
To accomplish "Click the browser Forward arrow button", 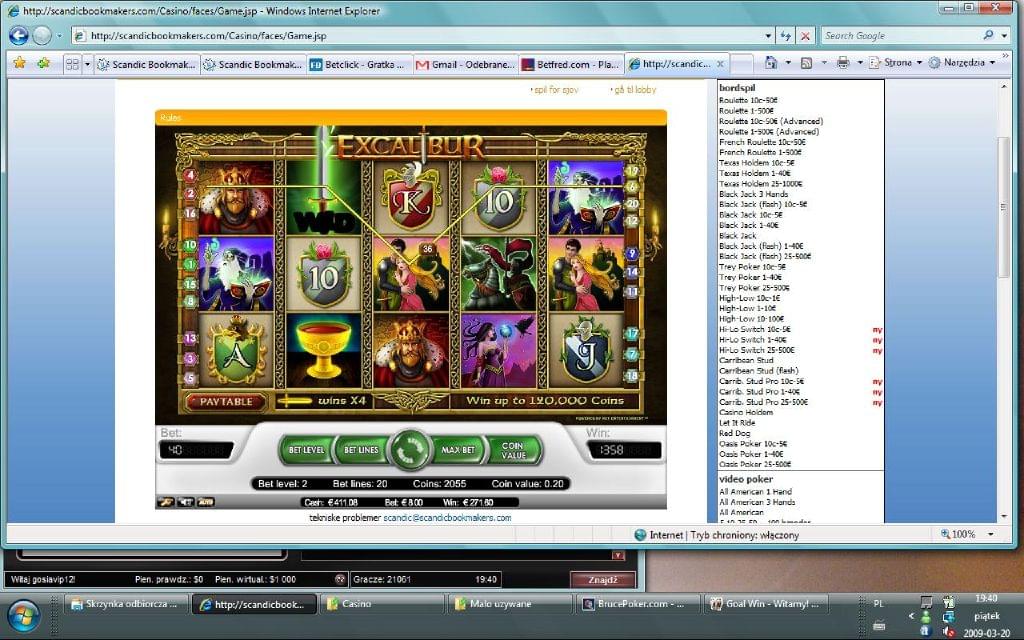I will pyautogui.click(x=42, y=35).
